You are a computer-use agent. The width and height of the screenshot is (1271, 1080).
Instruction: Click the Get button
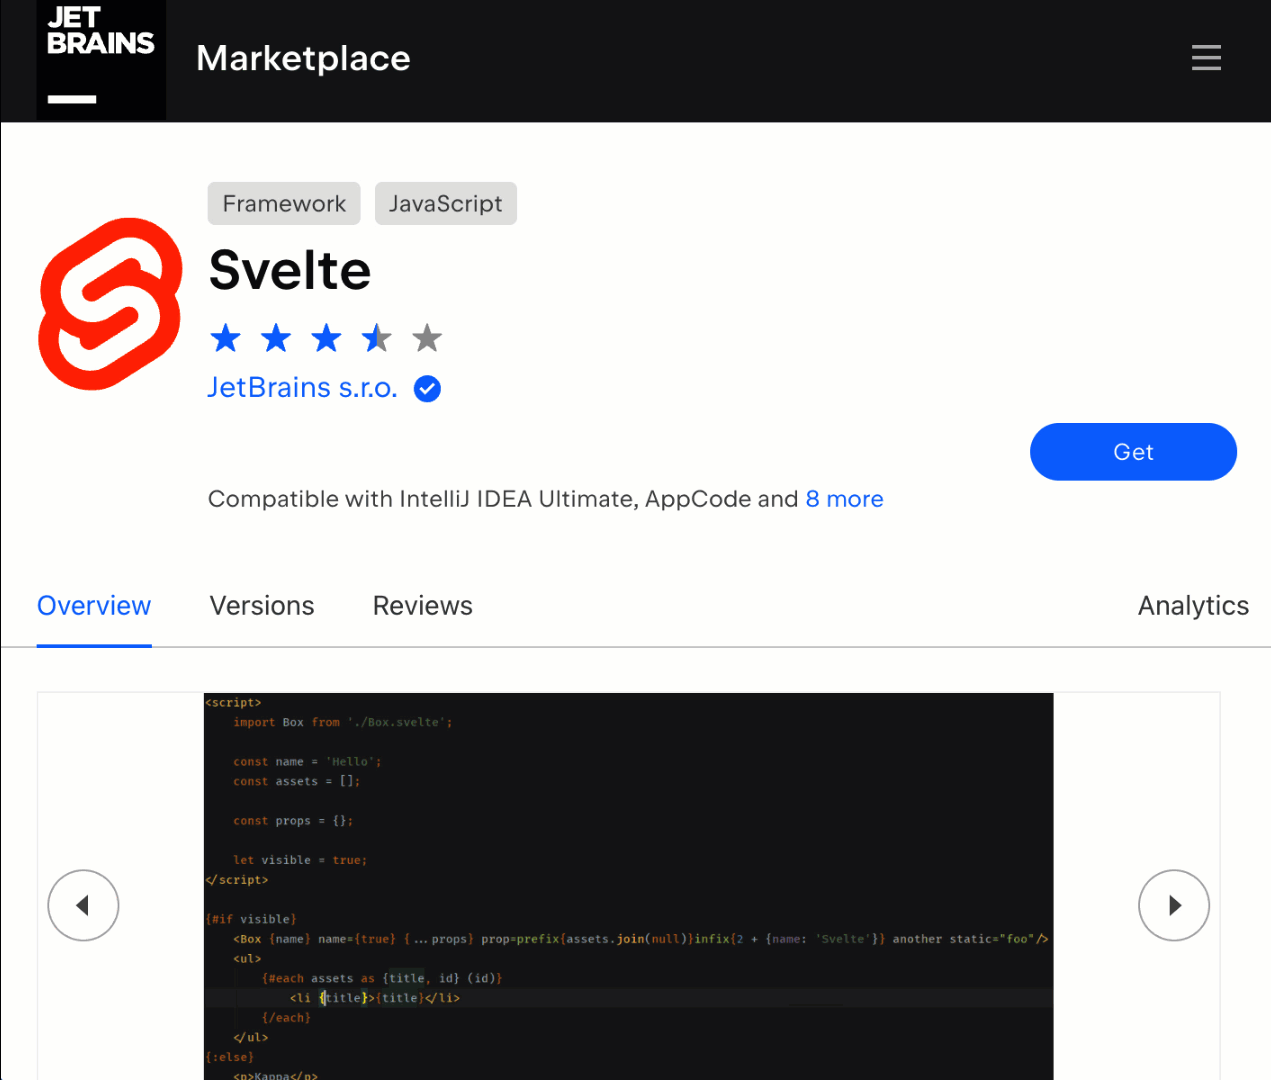coord(1133,452)
